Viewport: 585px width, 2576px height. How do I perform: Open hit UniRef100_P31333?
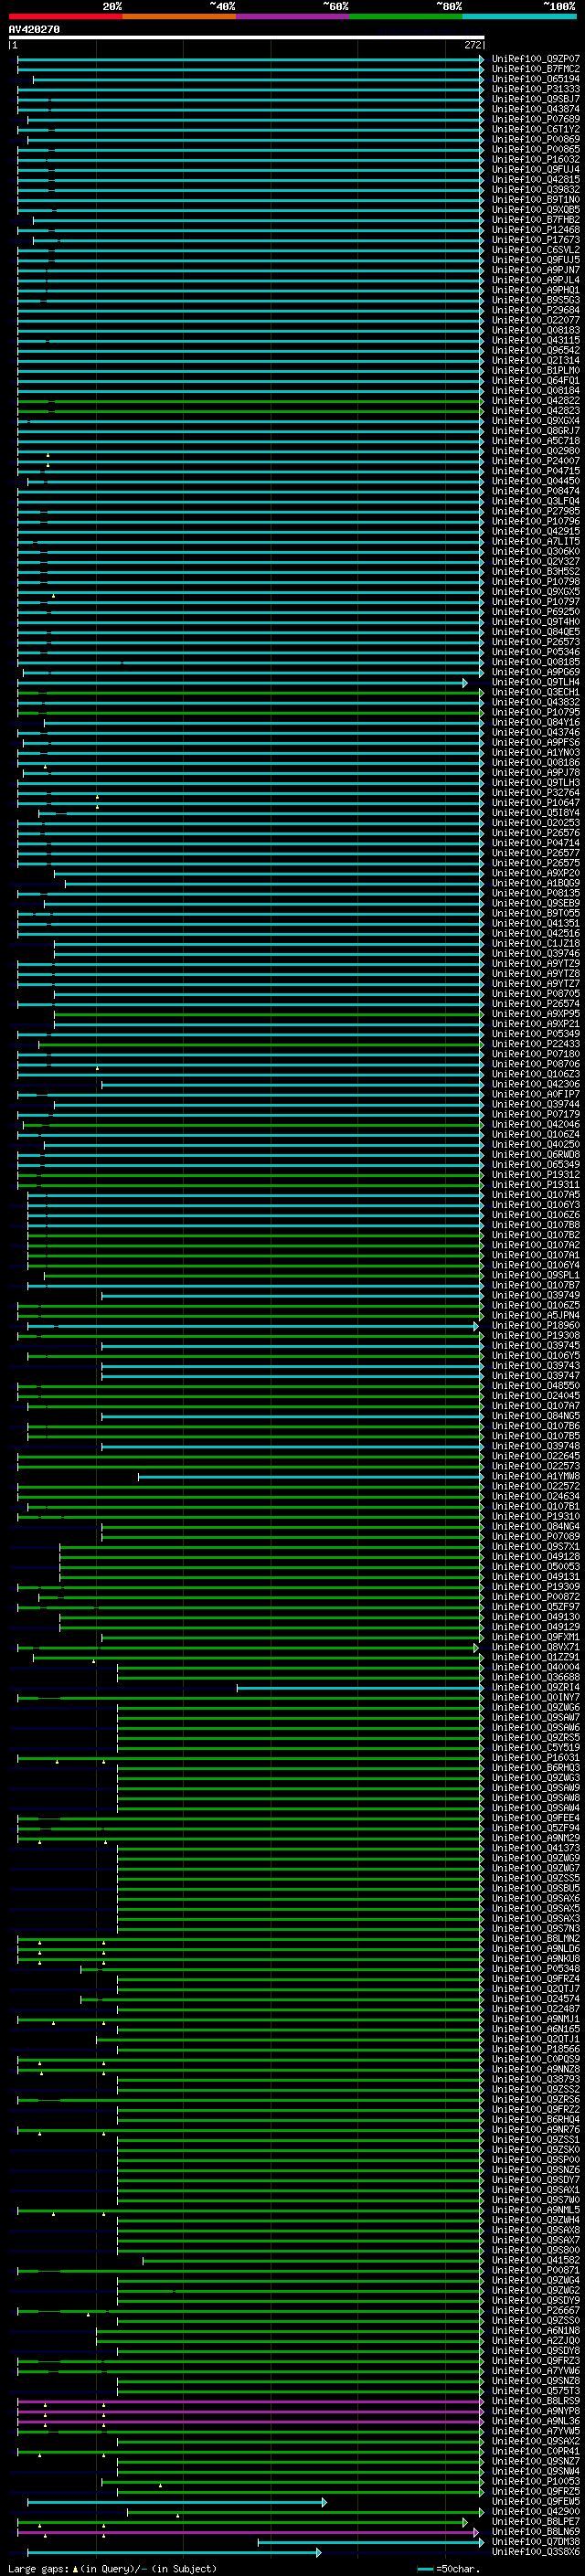pos(536,89)
